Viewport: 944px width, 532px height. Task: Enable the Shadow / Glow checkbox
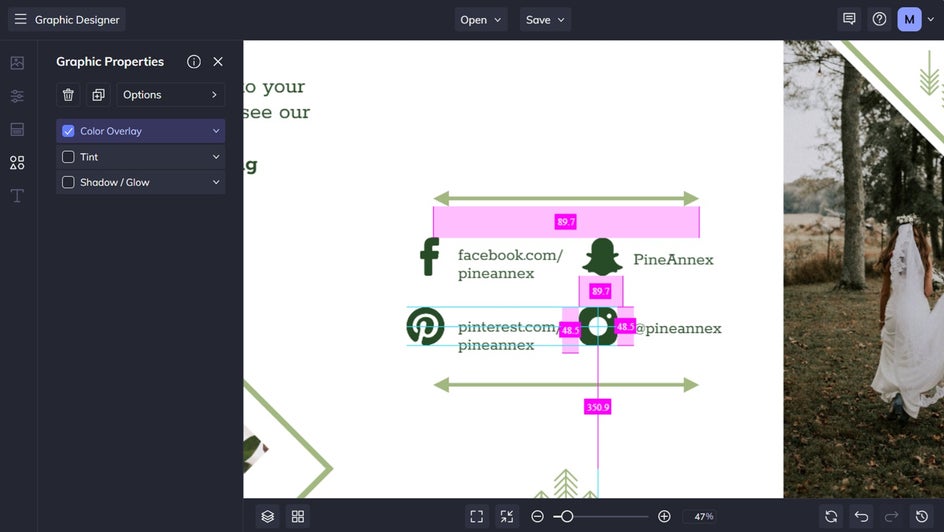pos(68,182)
